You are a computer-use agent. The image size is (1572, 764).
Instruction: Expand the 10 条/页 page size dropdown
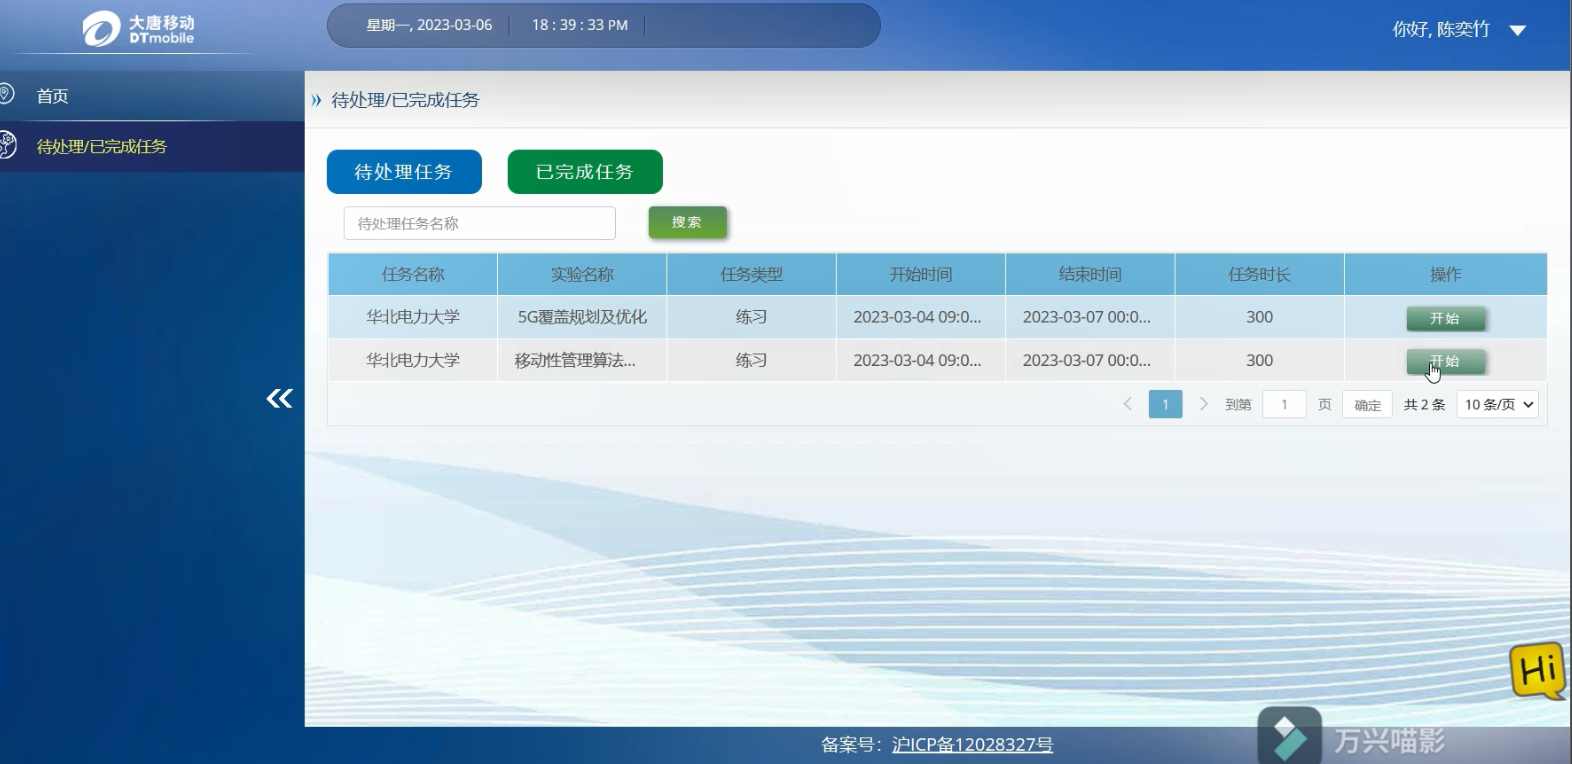1497,404
